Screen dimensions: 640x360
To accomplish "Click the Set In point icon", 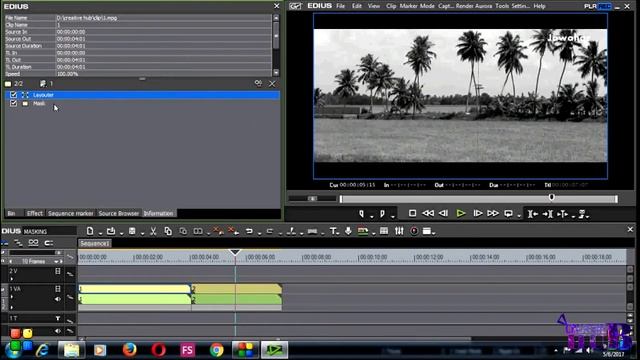I will tap(362, 213).
